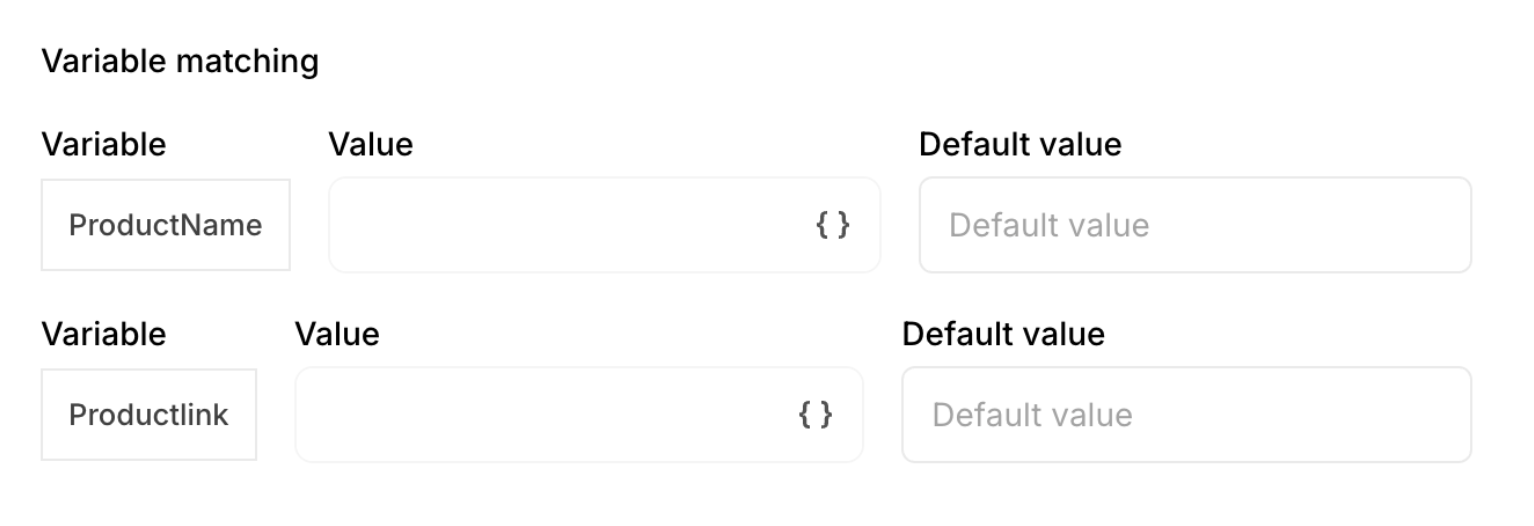Click Default value label in first row
The width and height of the screenshot is (1534, 526).
point(1020,144)
